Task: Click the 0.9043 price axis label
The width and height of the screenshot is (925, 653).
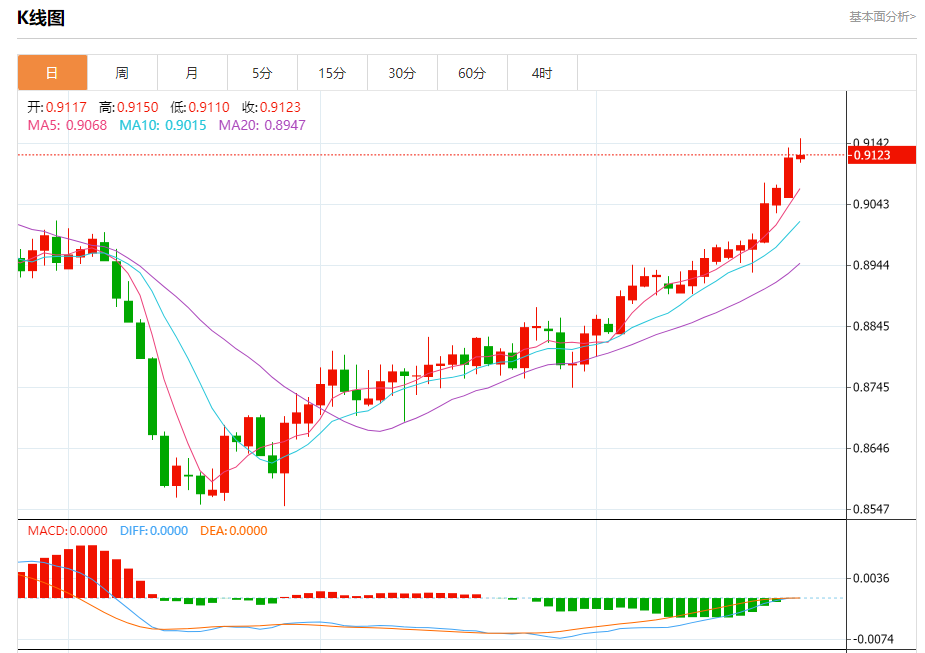Action: pos(871,204)
